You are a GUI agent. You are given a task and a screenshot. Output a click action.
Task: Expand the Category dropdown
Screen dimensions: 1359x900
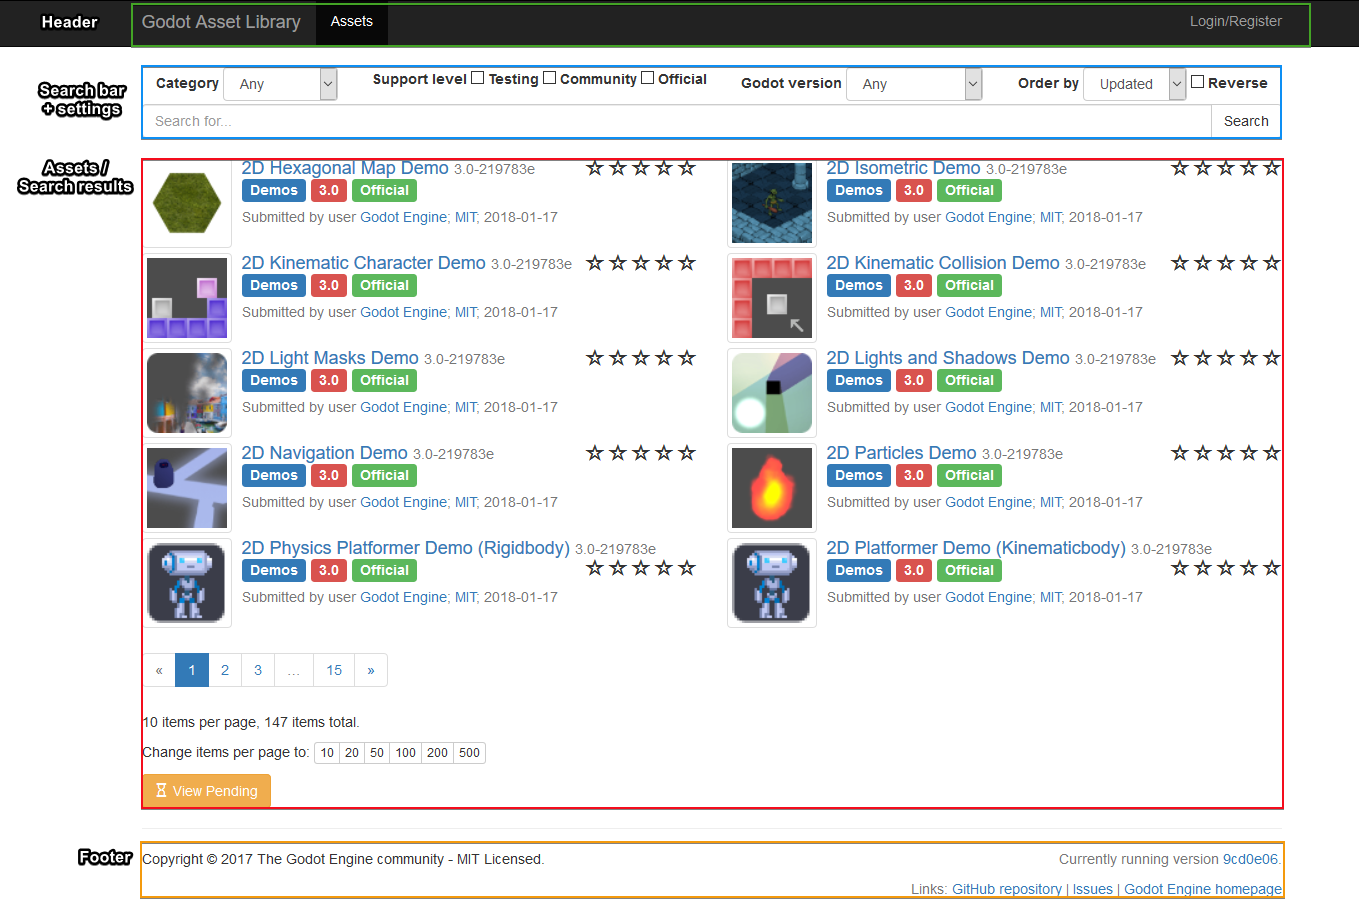point(280,84)
